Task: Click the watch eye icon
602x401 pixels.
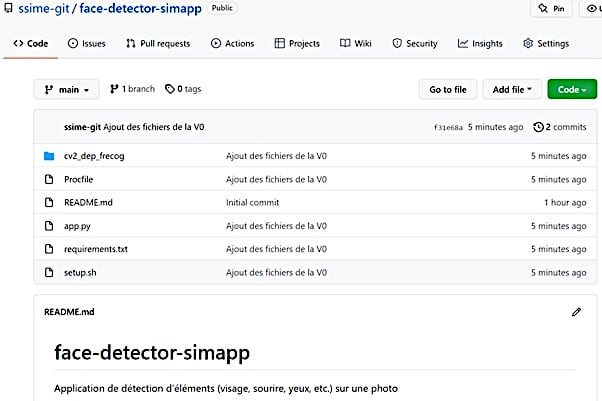Action: (x=592, y=8)
